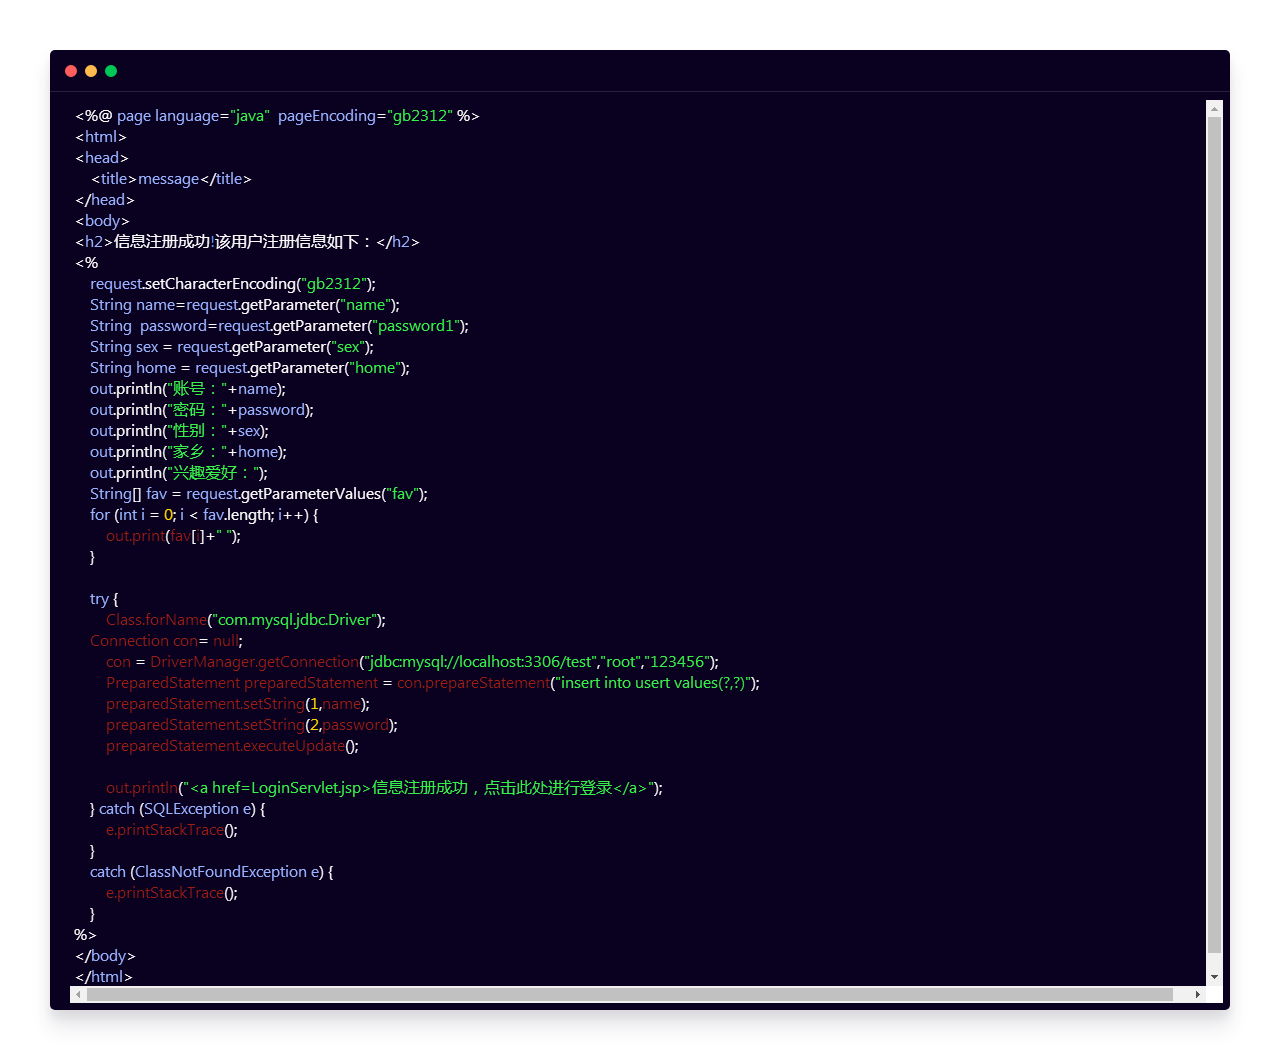Click the vertical scrollbar thumb
1280x1060 pixels.
1214,535
